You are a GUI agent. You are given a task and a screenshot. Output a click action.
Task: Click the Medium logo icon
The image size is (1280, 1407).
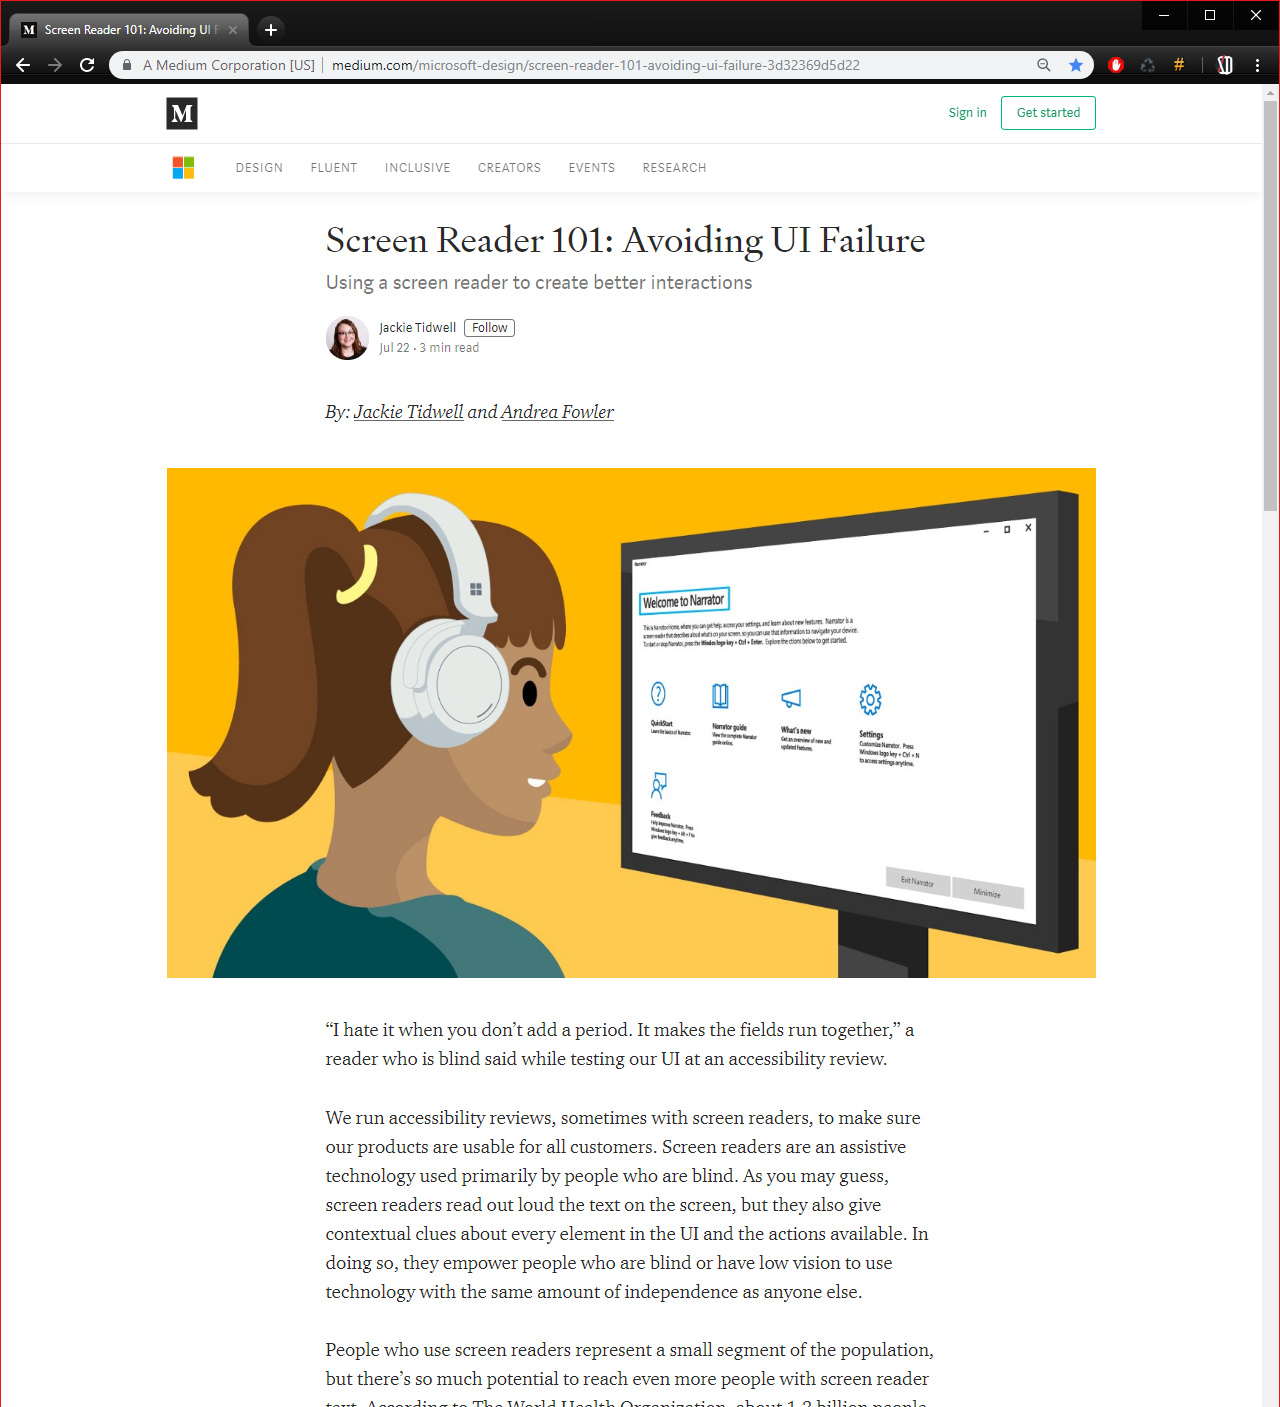[182, 114]
